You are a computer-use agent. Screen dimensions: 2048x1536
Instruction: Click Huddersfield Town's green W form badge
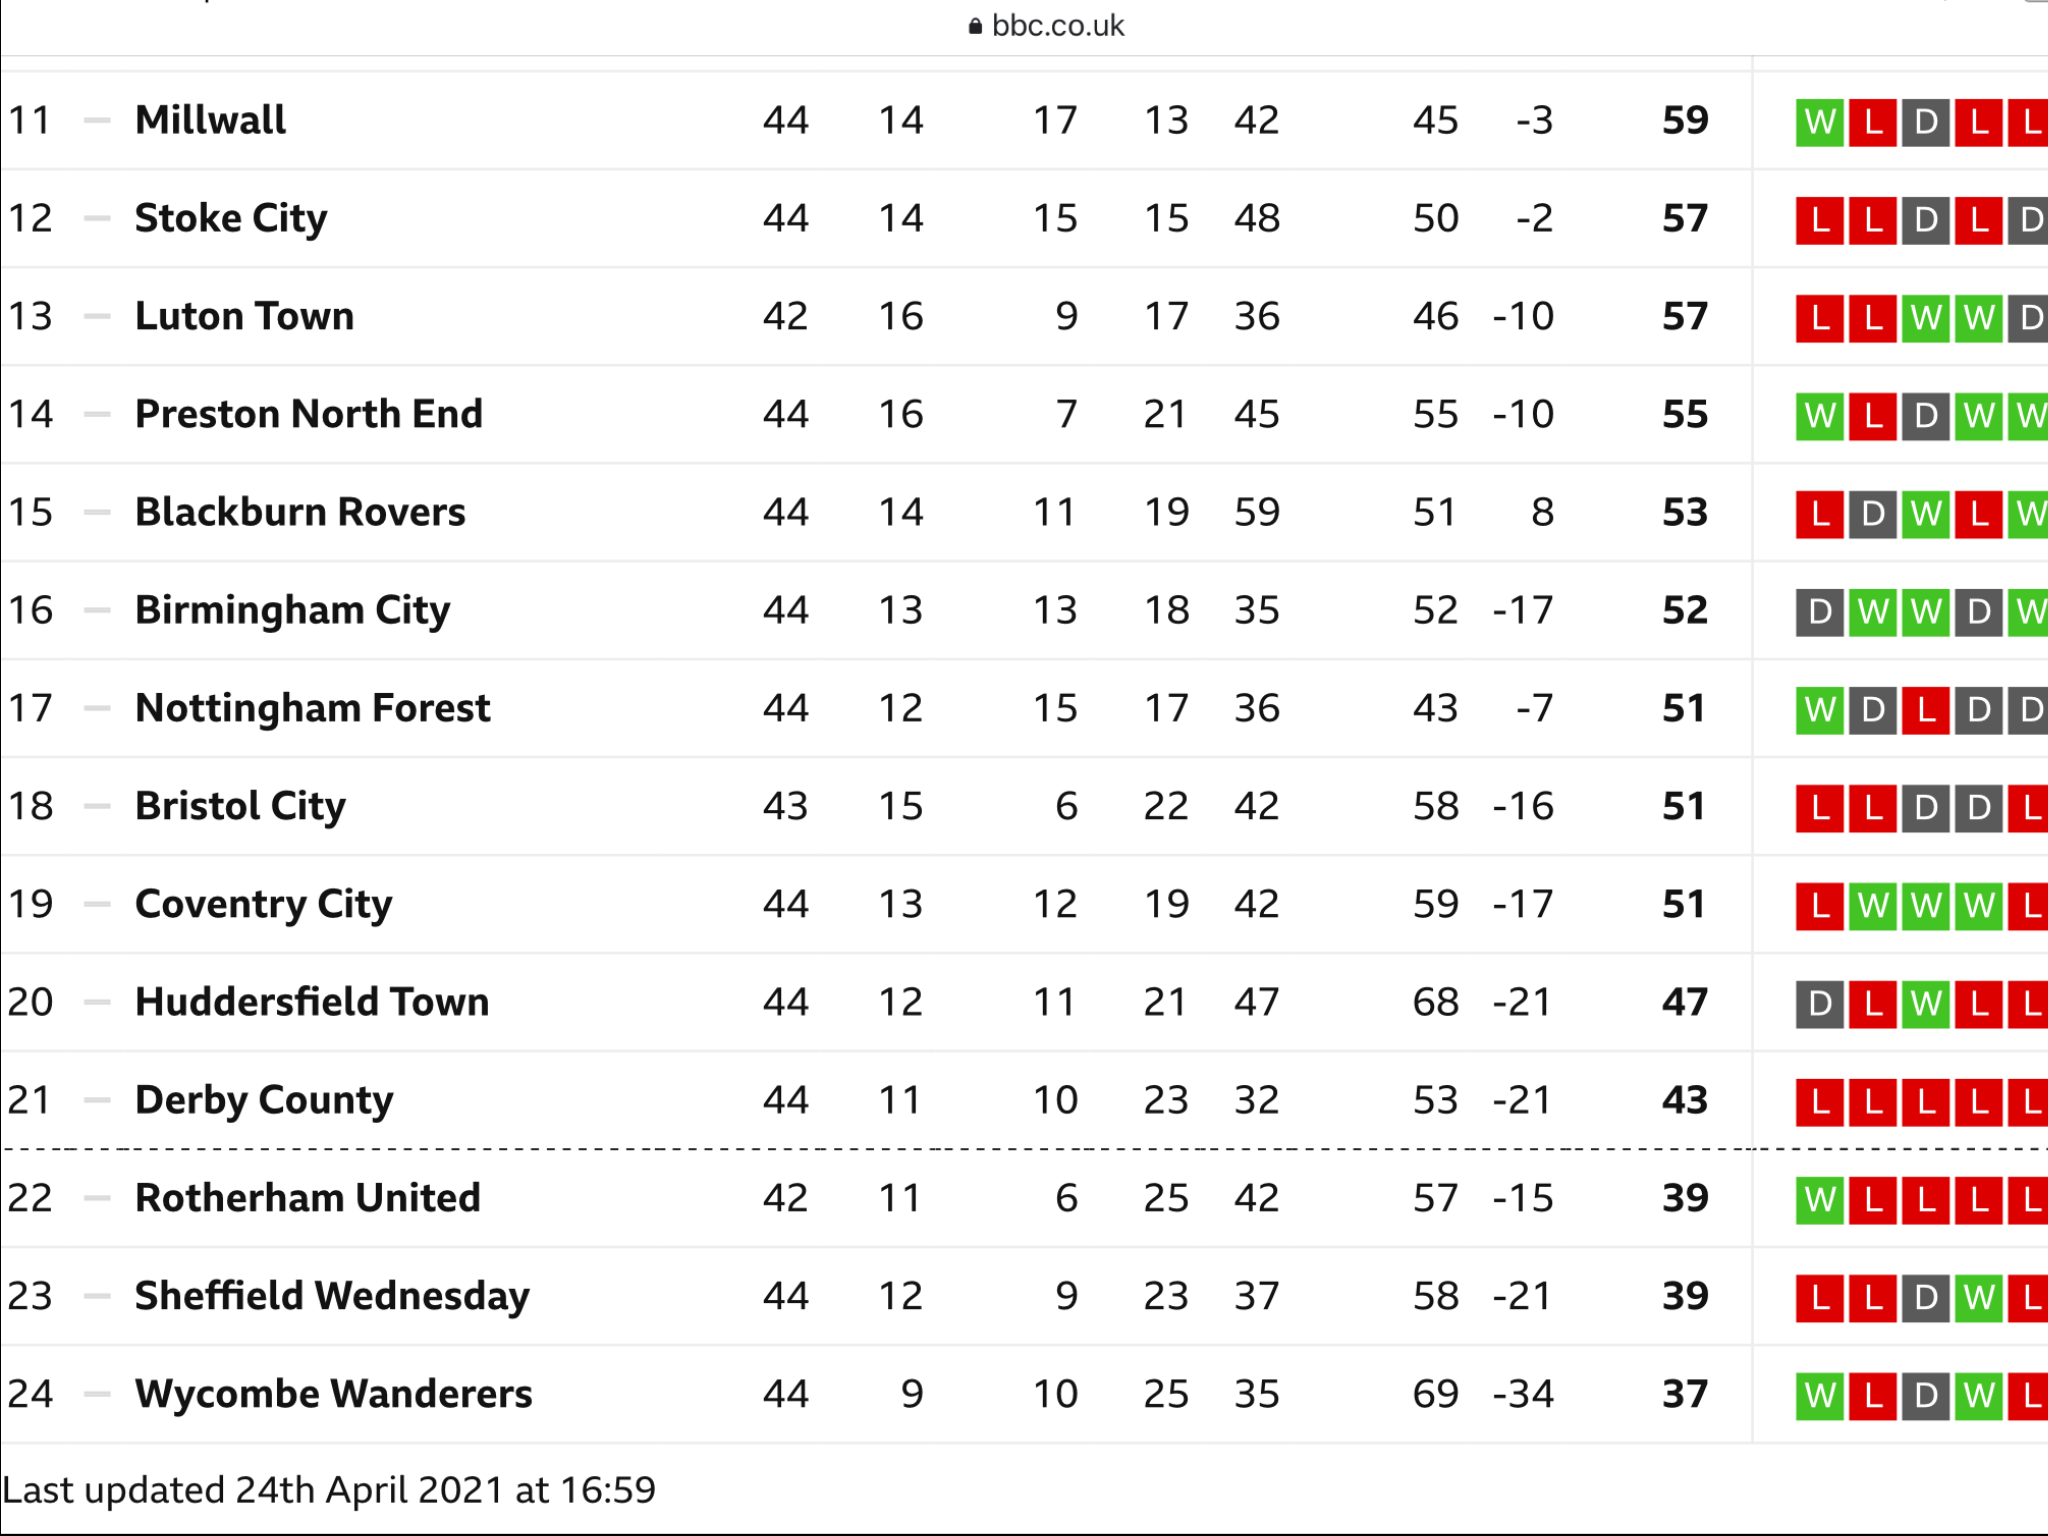(1925, 1005)
